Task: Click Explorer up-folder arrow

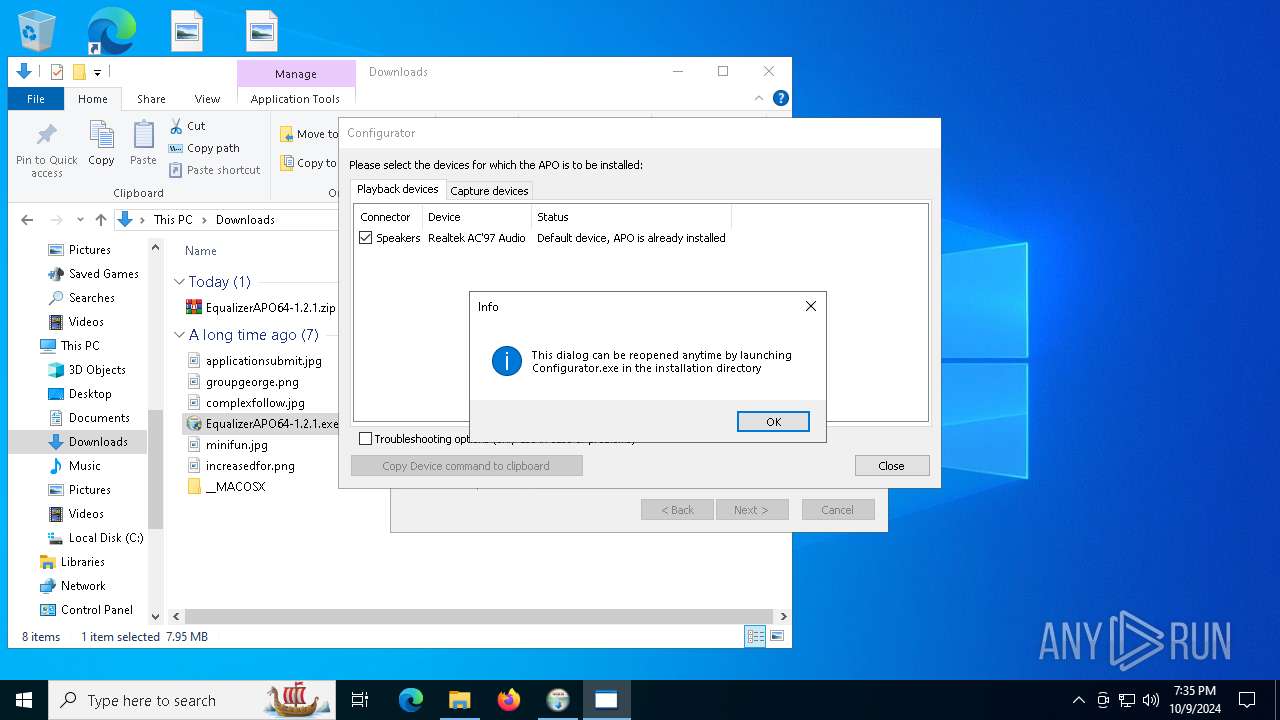Action: click(x=101, y=220)
